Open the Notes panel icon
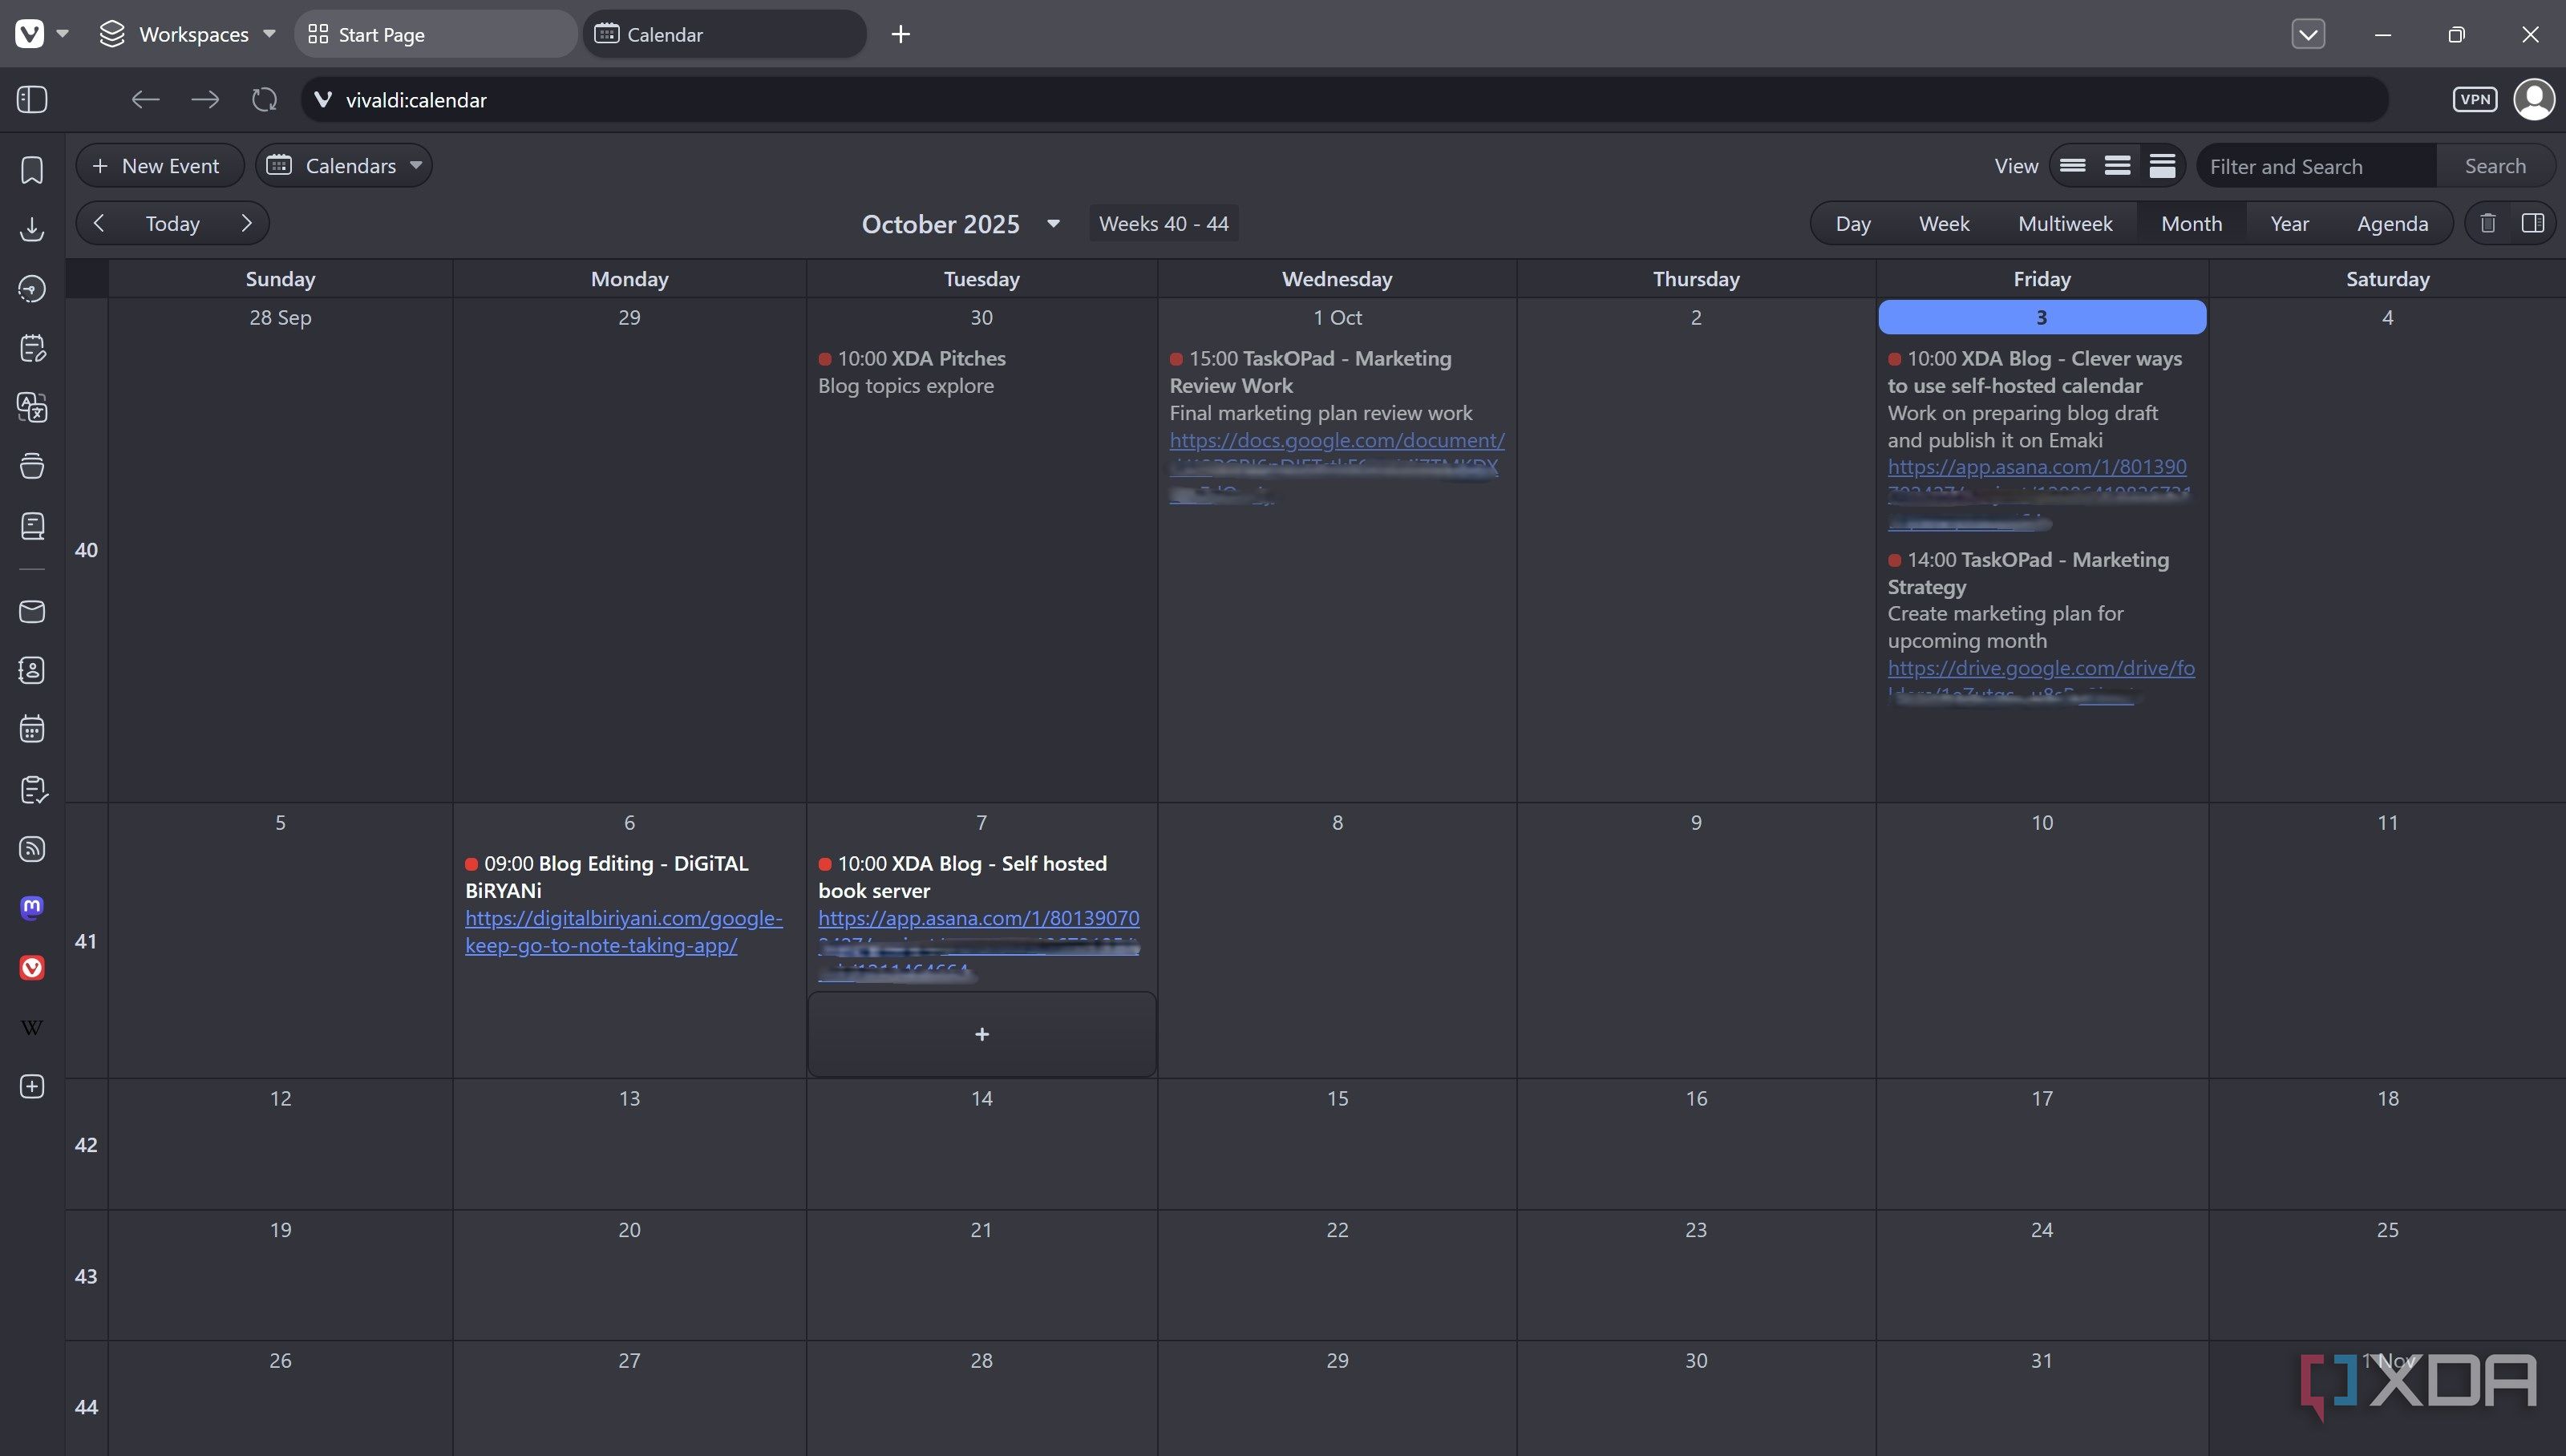2566x1456 pixels. (x=32, y=348)
